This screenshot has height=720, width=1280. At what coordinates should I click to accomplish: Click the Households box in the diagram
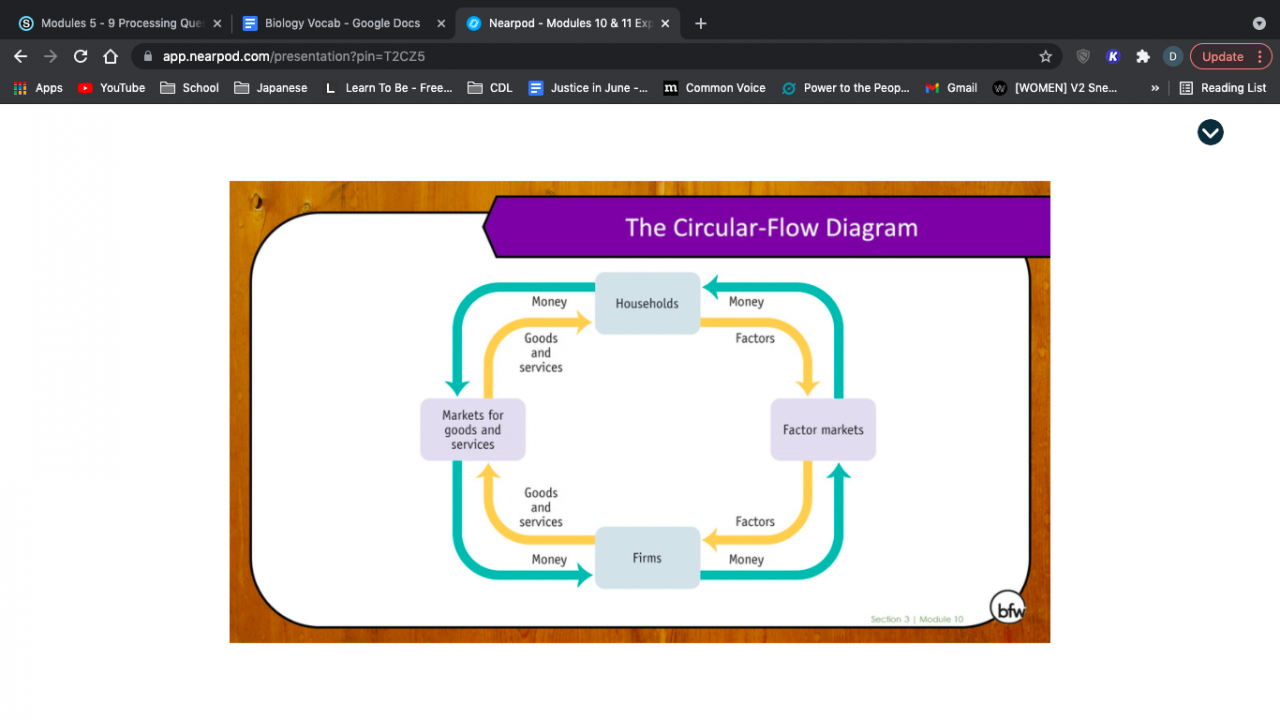point(647,303)
